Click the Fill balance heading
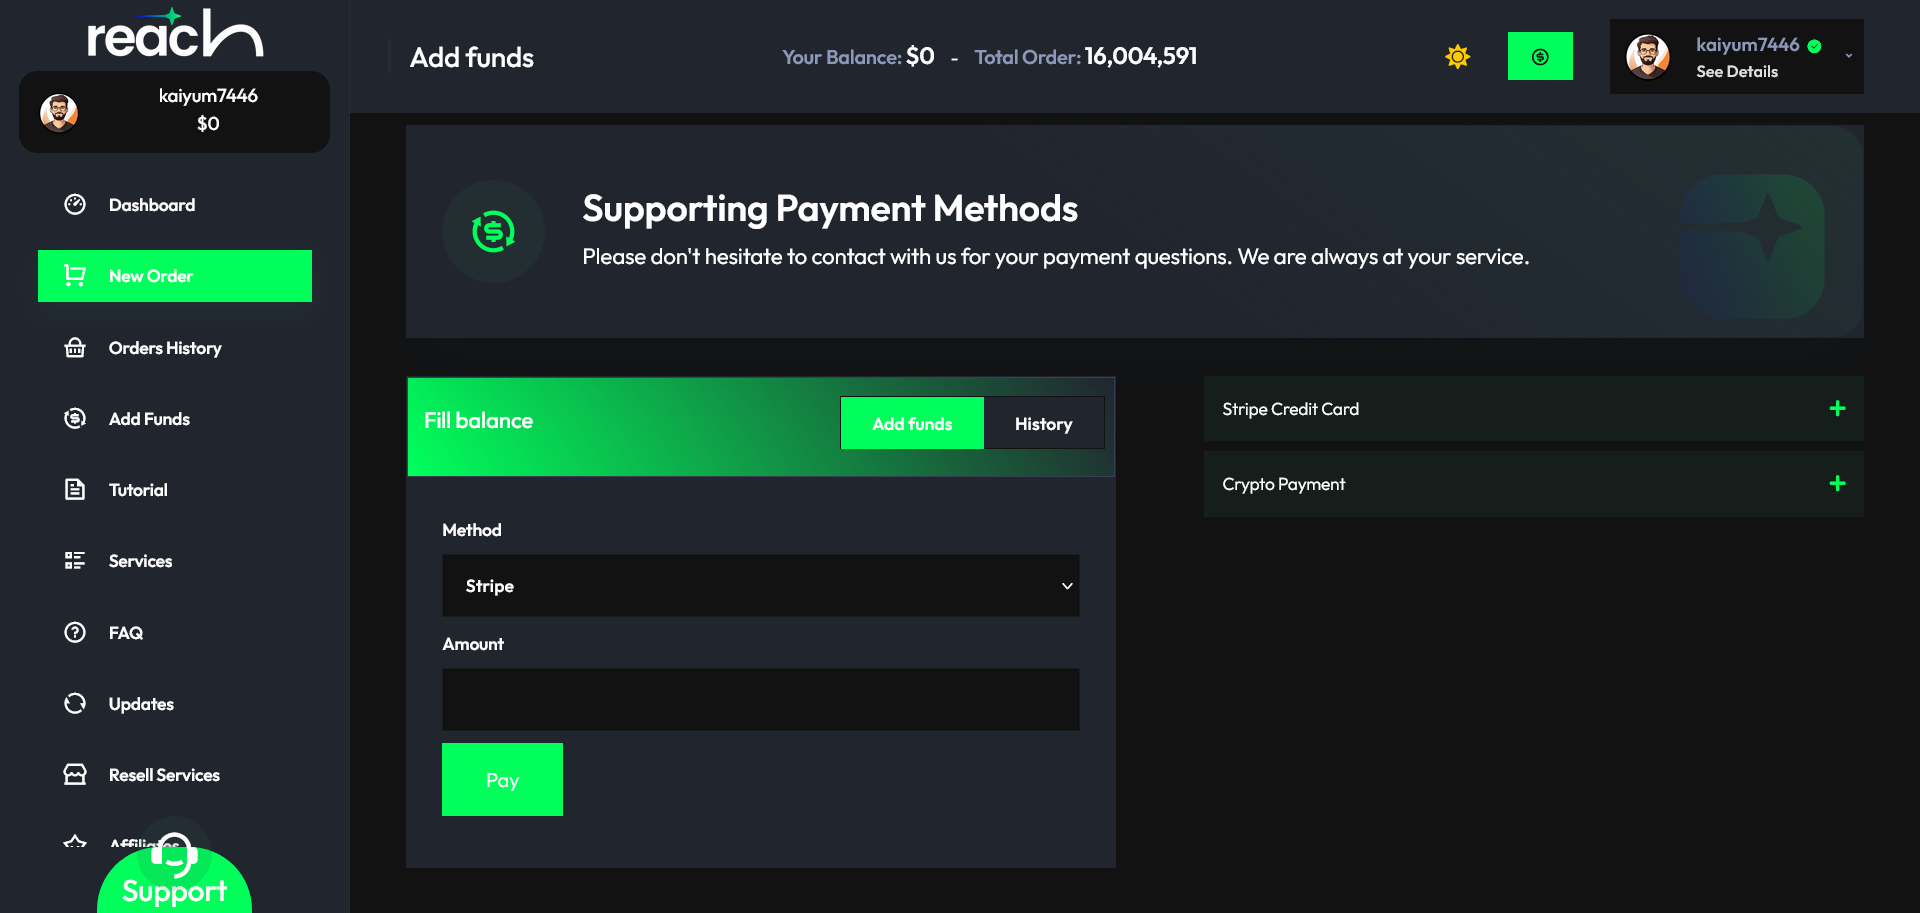 (x=478, y=421)
